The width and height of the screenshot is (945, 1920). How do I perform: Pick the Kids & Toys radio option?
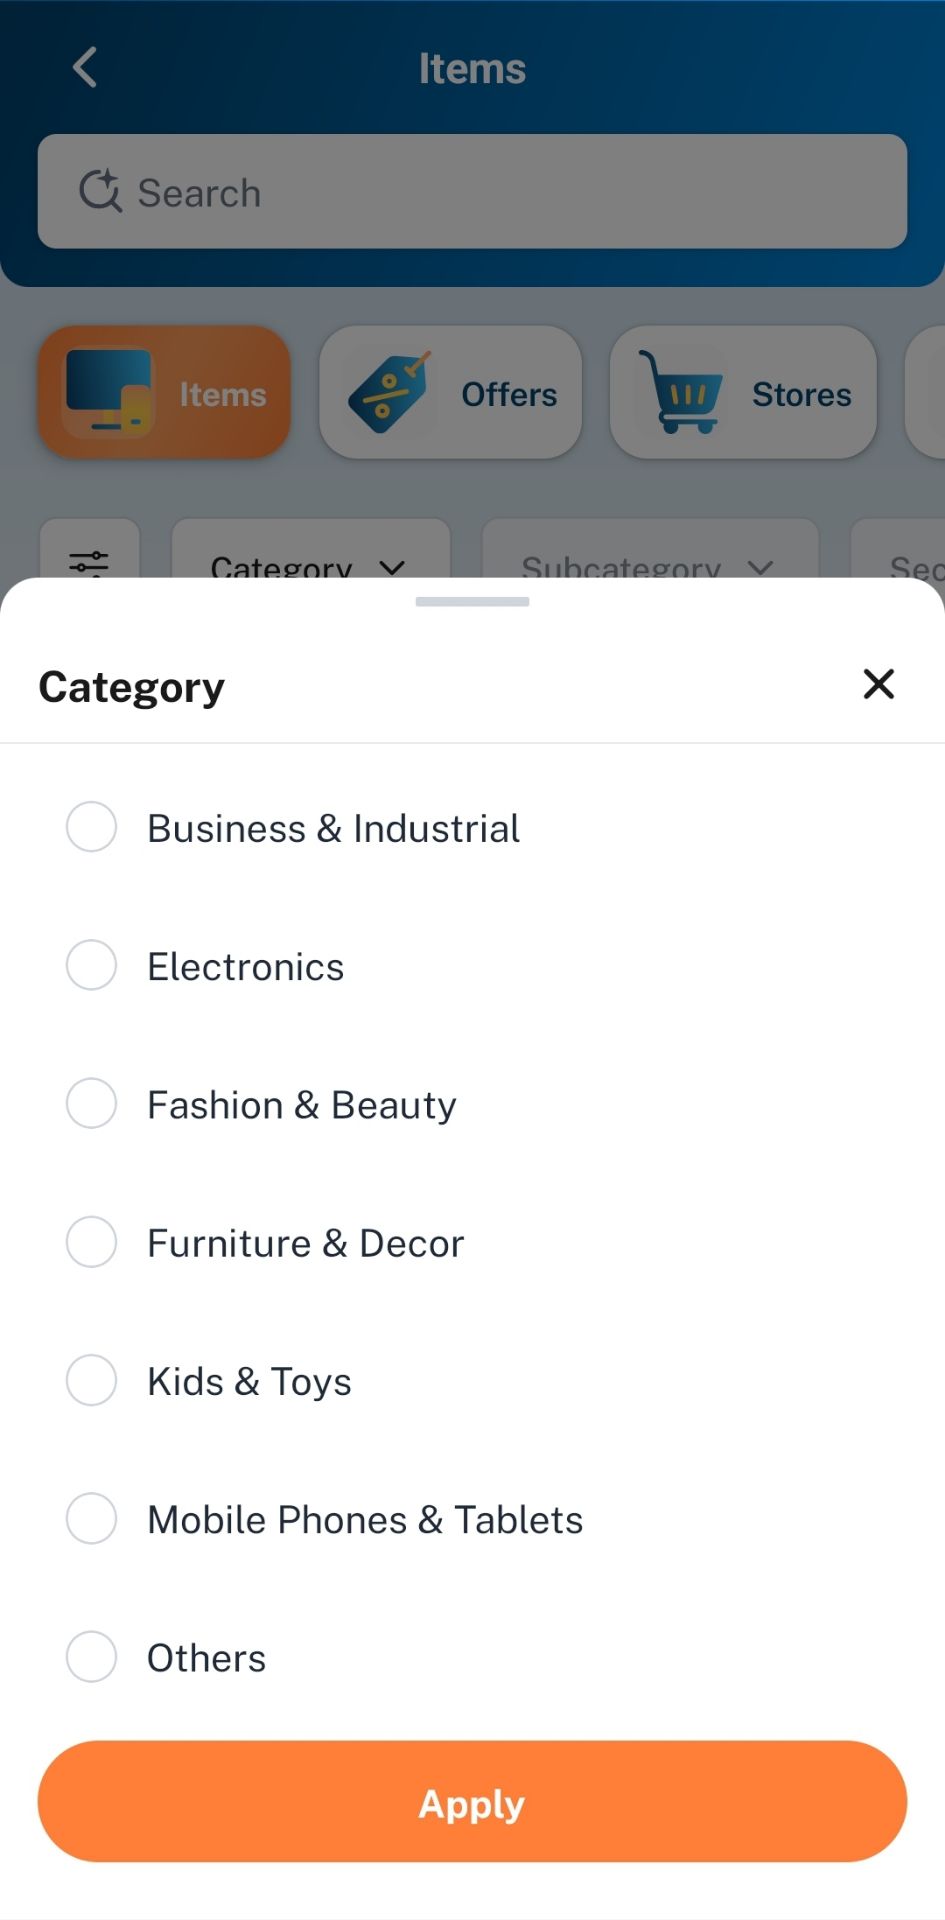coord(91,1380)
